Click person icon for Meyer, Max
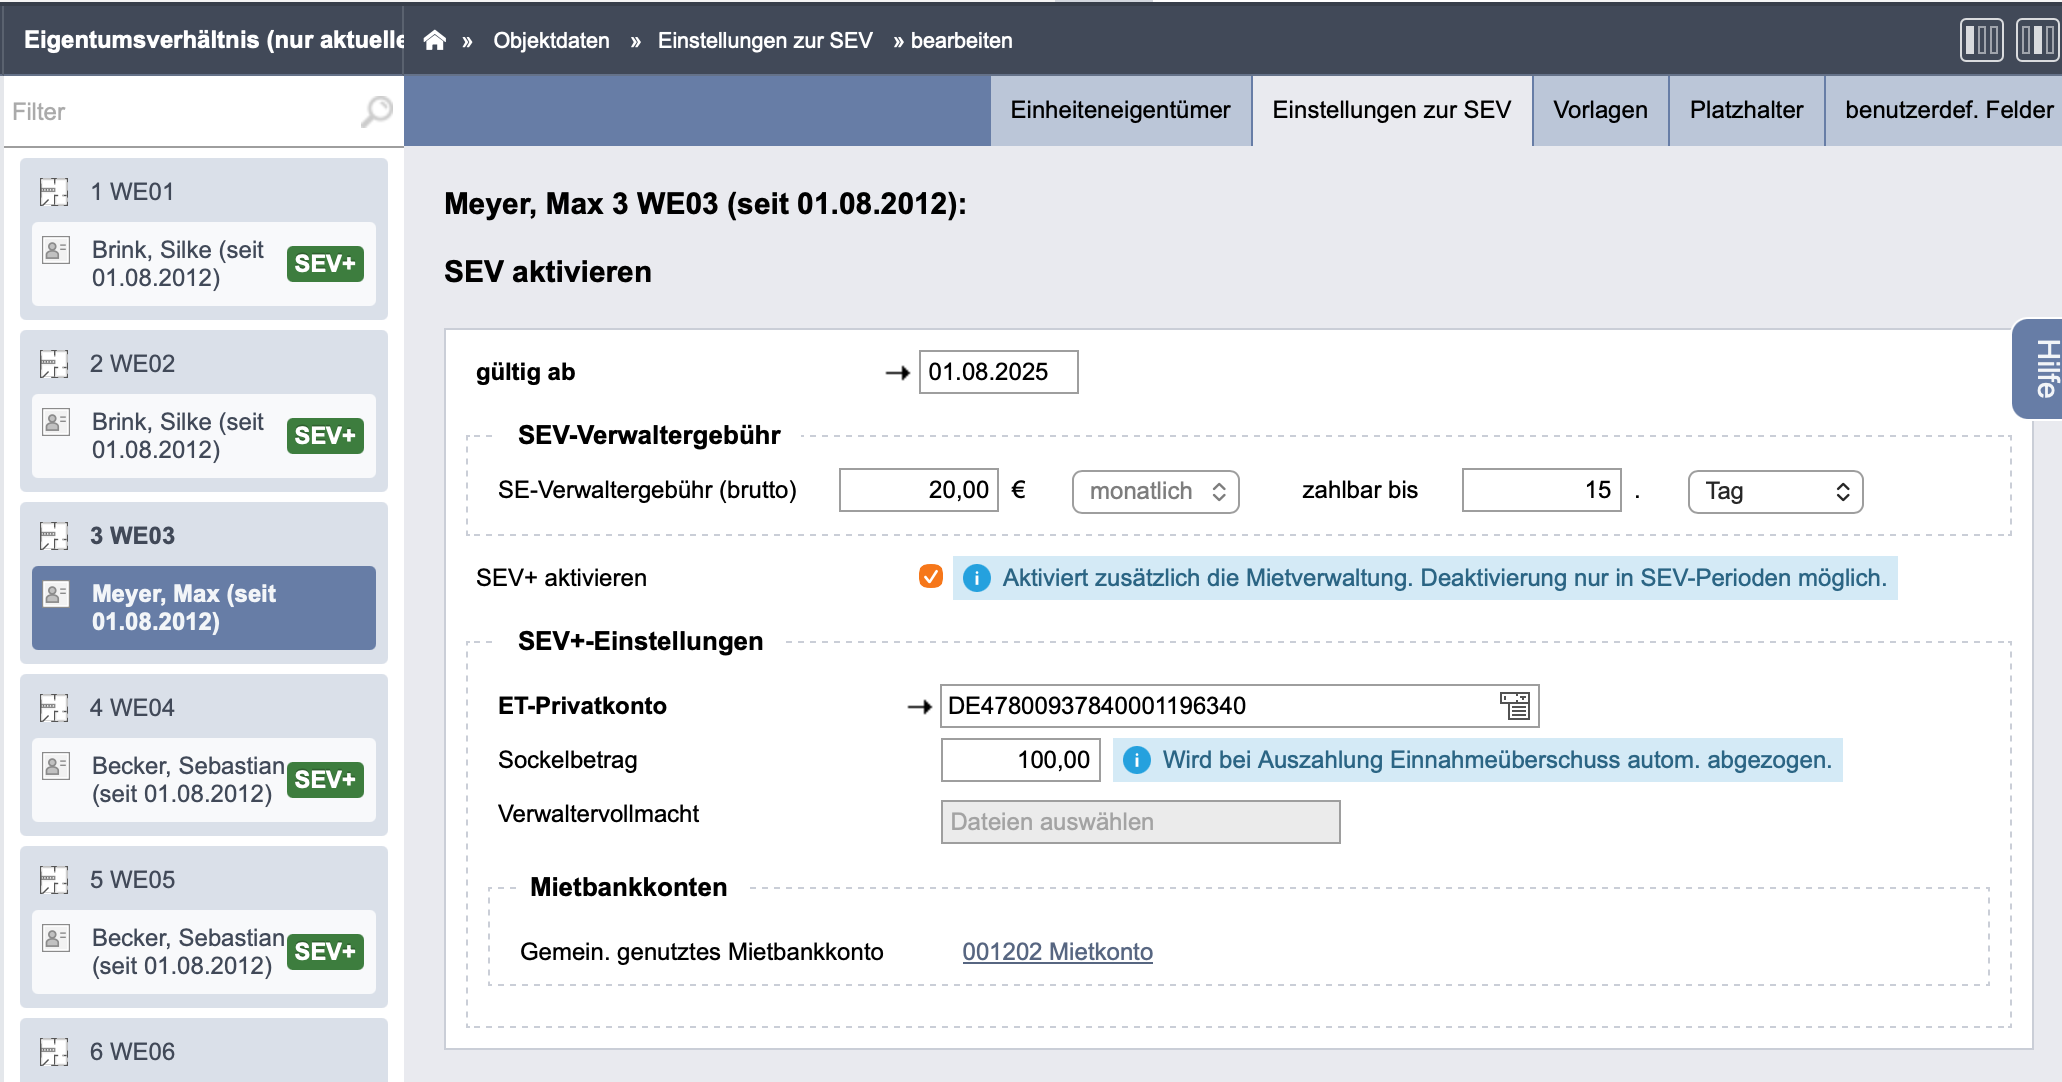 click(56, 593)
